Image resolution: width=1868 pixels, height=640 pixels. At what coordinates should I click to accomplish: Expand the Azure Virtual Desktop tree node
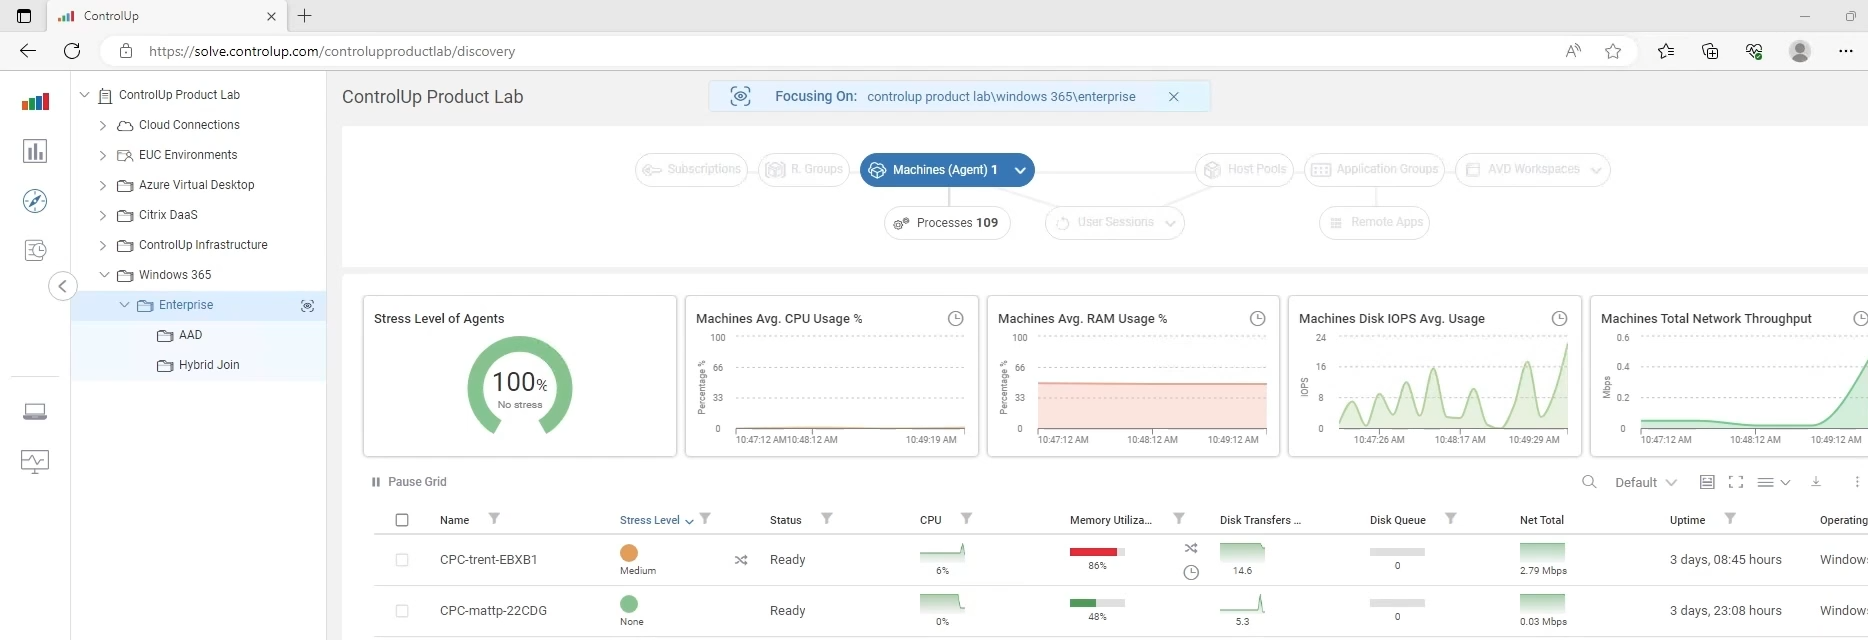(103, 186)
